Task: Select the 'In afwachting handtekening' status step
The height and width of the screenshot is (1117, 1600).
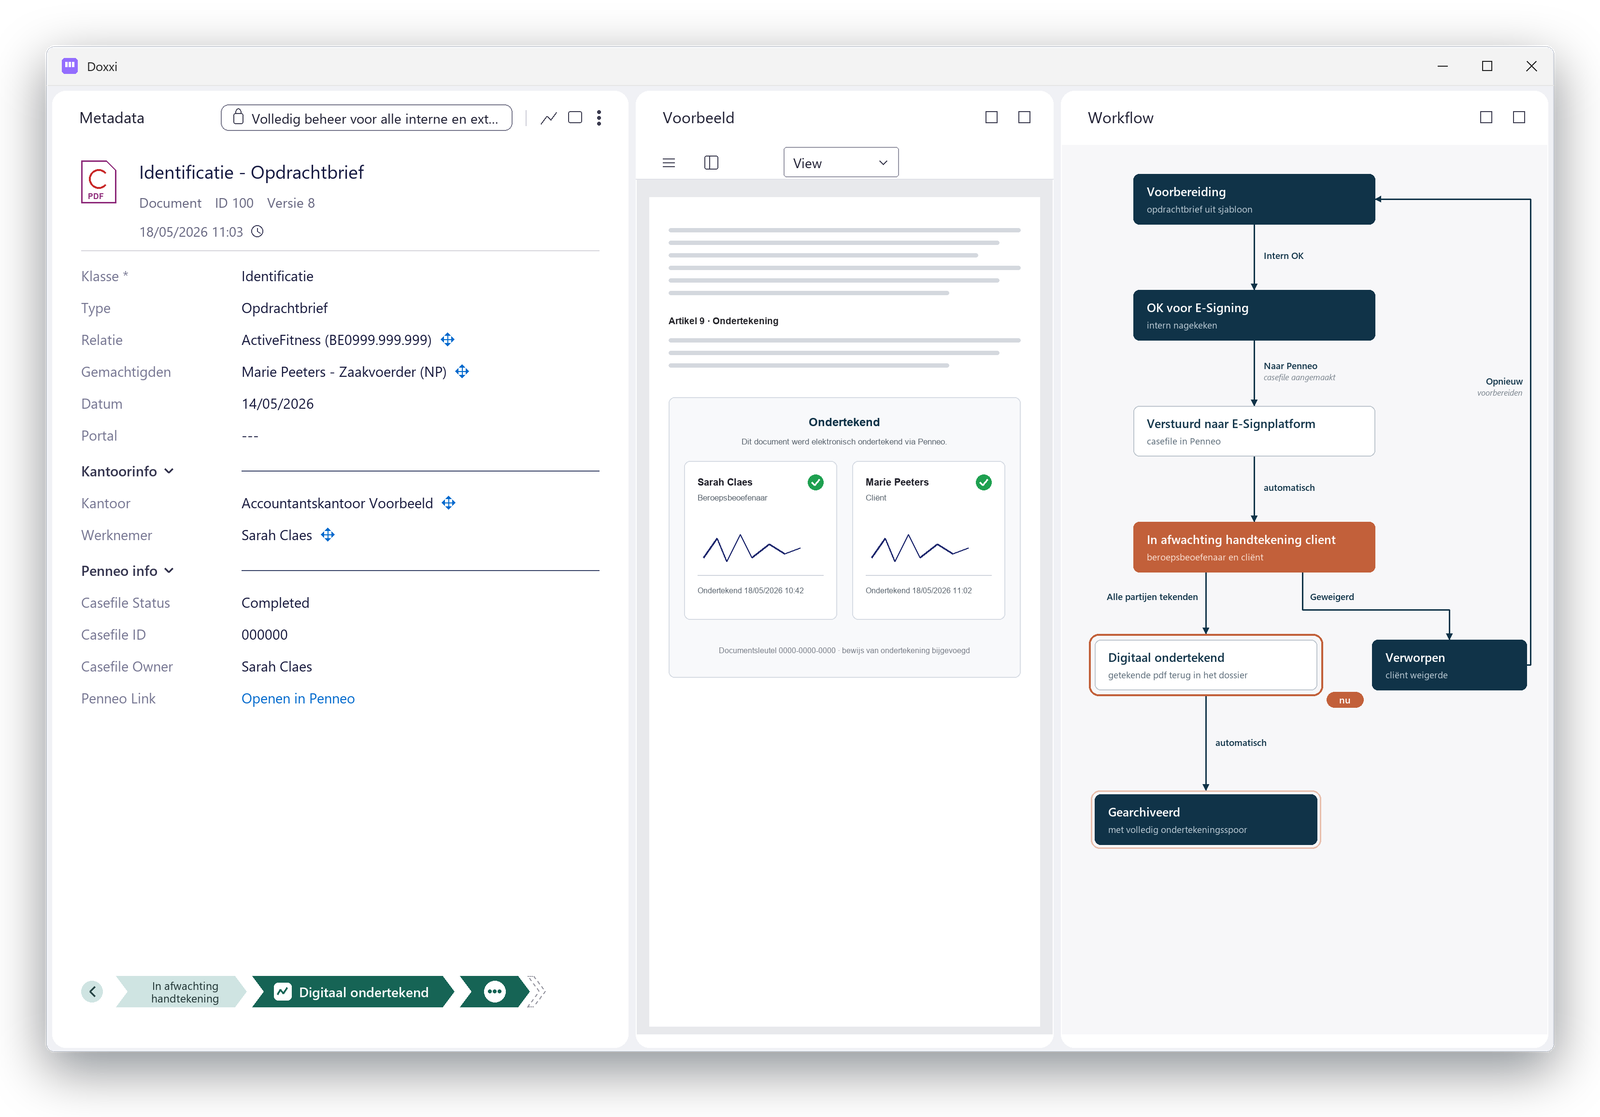Action: pos(183,992)
